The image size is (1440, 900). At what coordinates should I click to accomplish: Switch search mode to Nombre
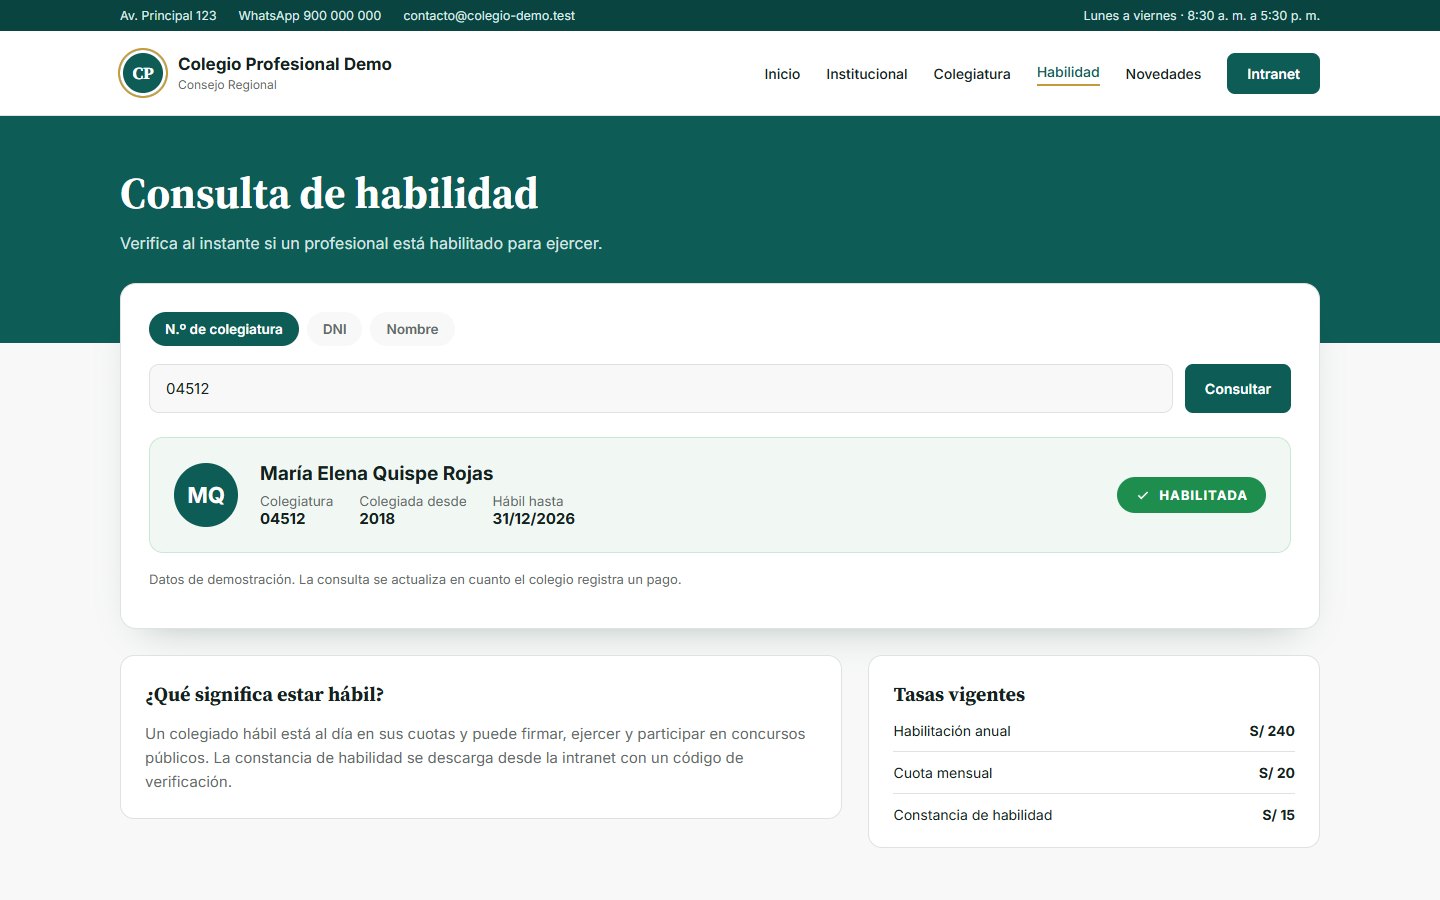click(412, 329)
